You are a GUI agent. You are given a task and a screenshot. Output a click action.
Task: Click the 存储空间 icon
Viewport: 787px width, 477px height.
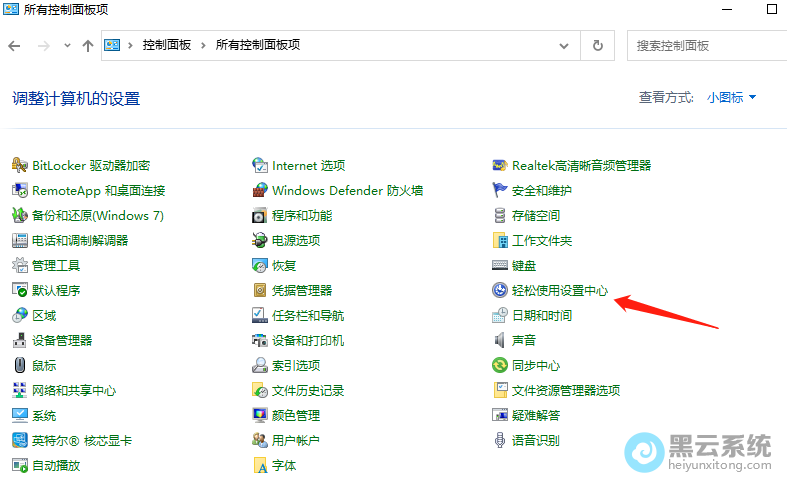click(x=499, y=215)
